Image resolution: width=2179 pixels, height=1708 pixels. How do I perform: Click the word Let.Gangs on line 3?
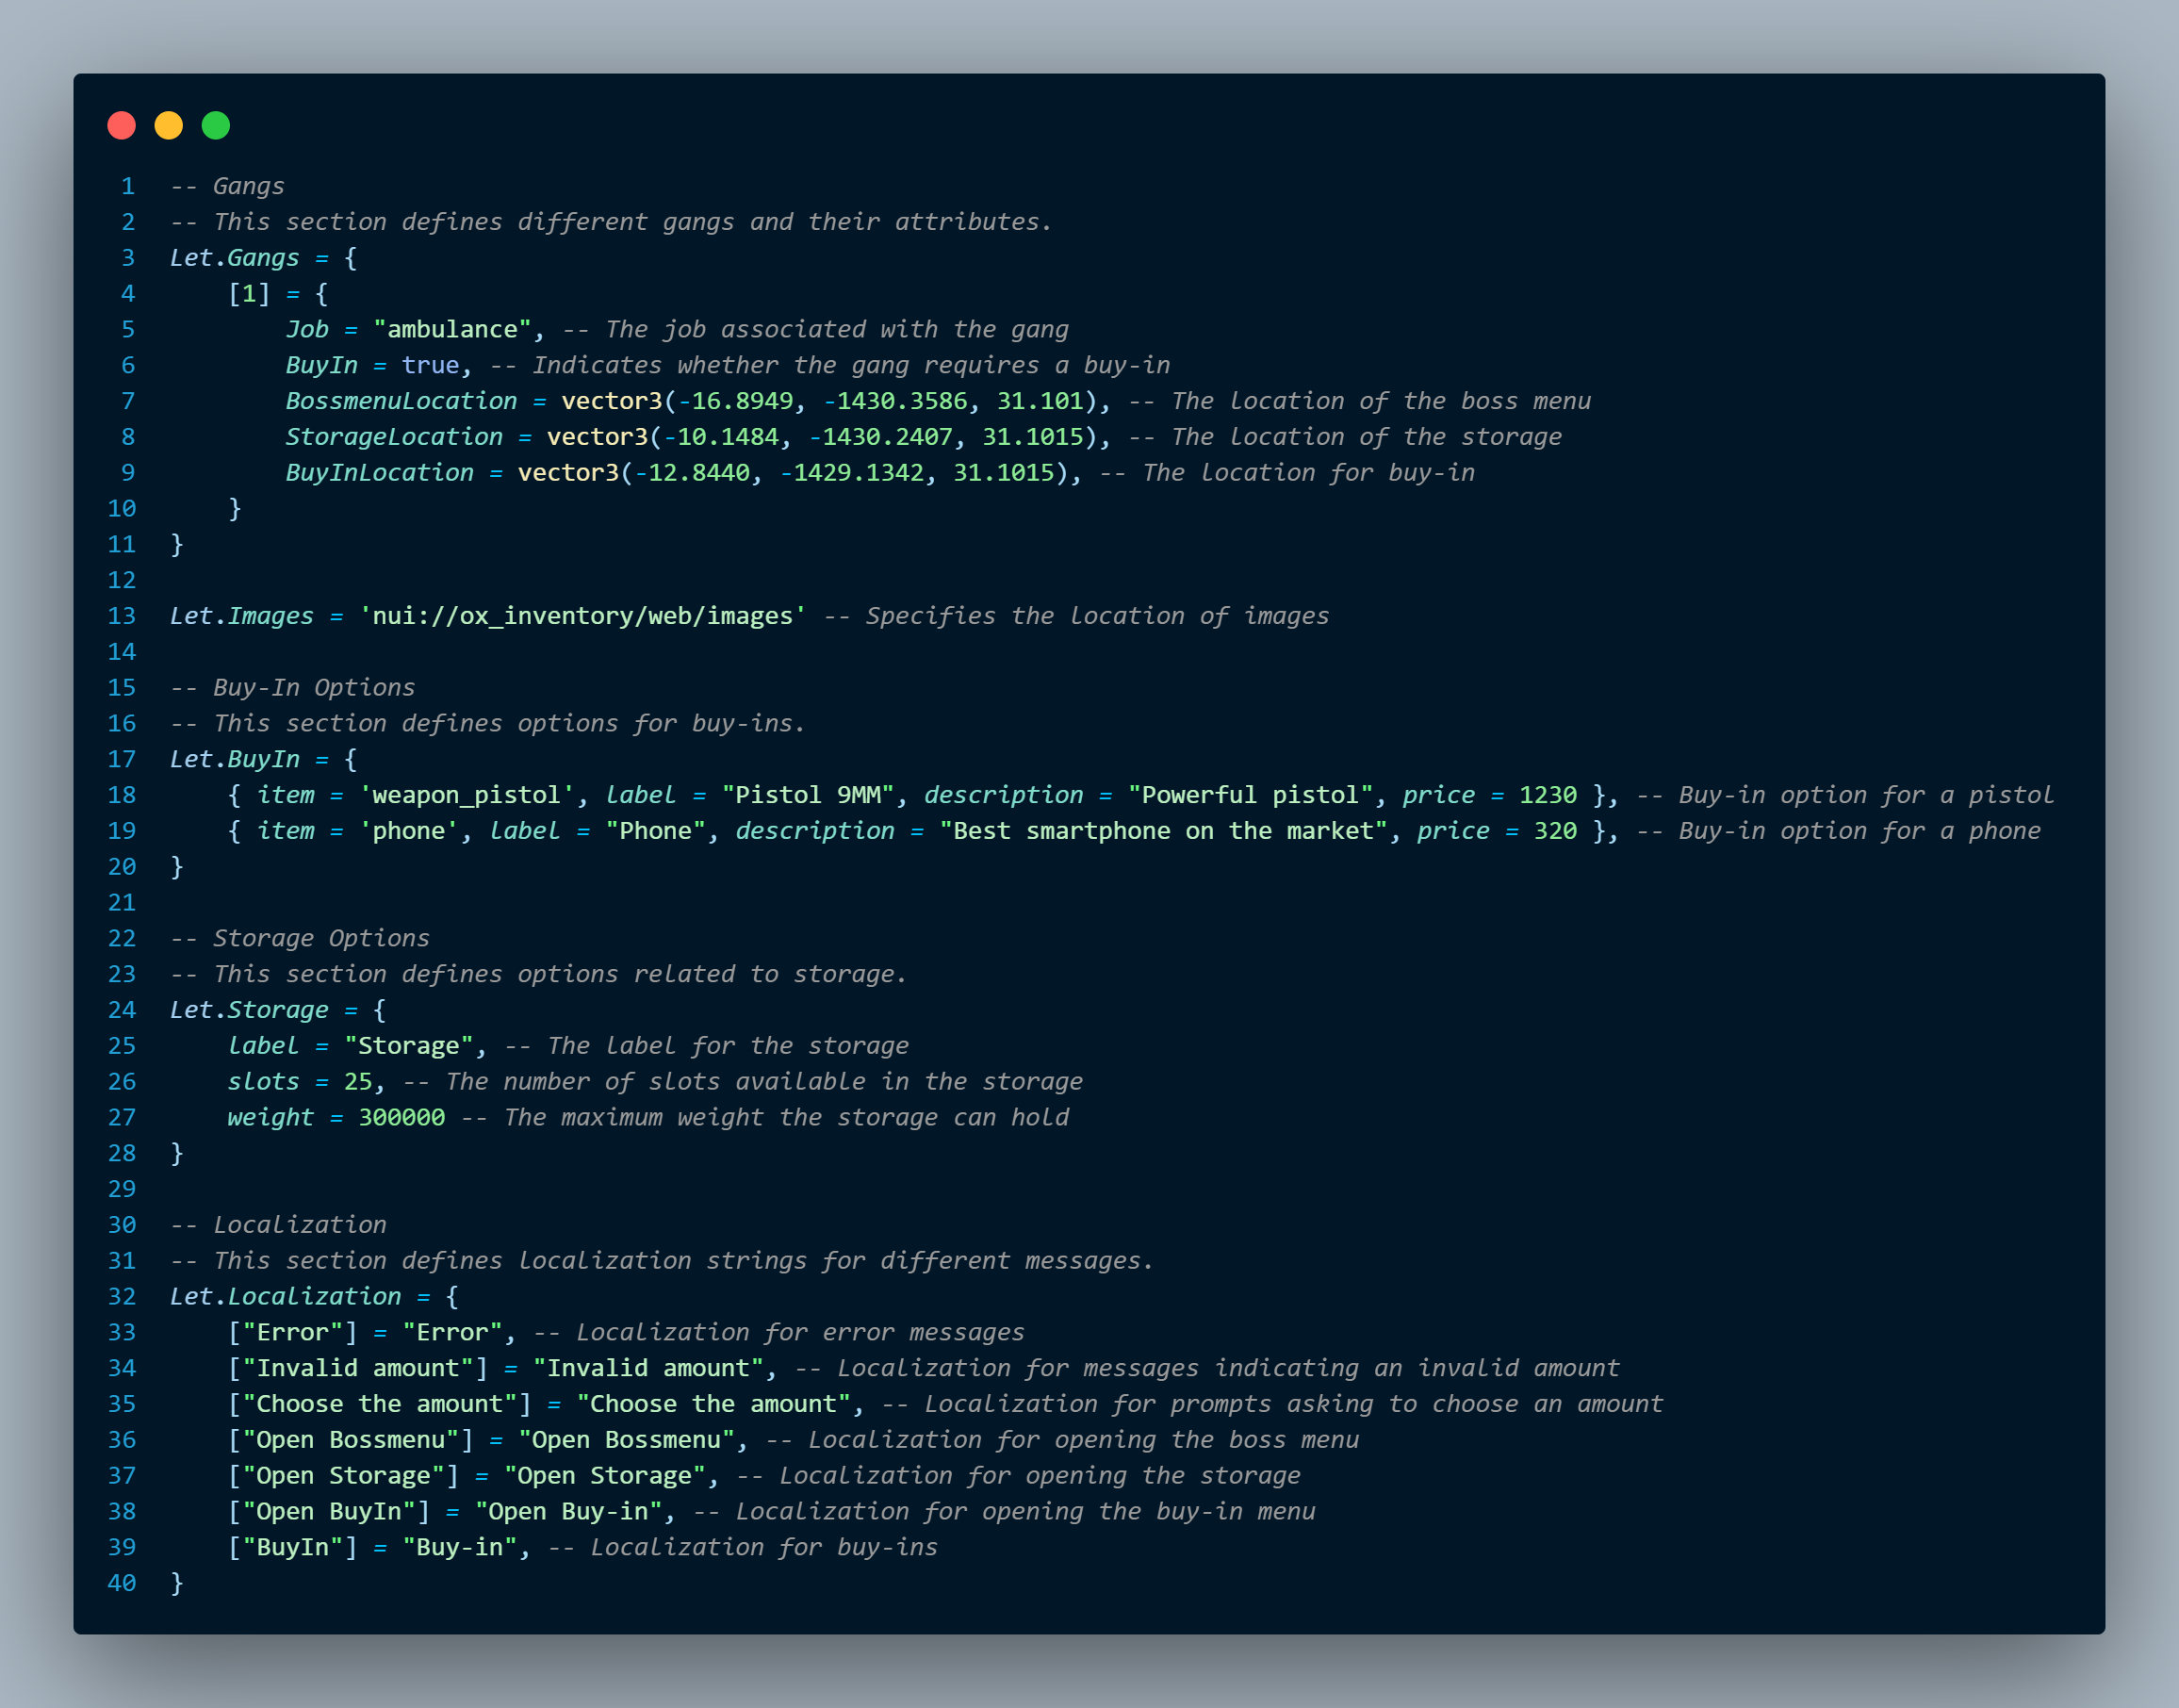[x=235, y=258]
